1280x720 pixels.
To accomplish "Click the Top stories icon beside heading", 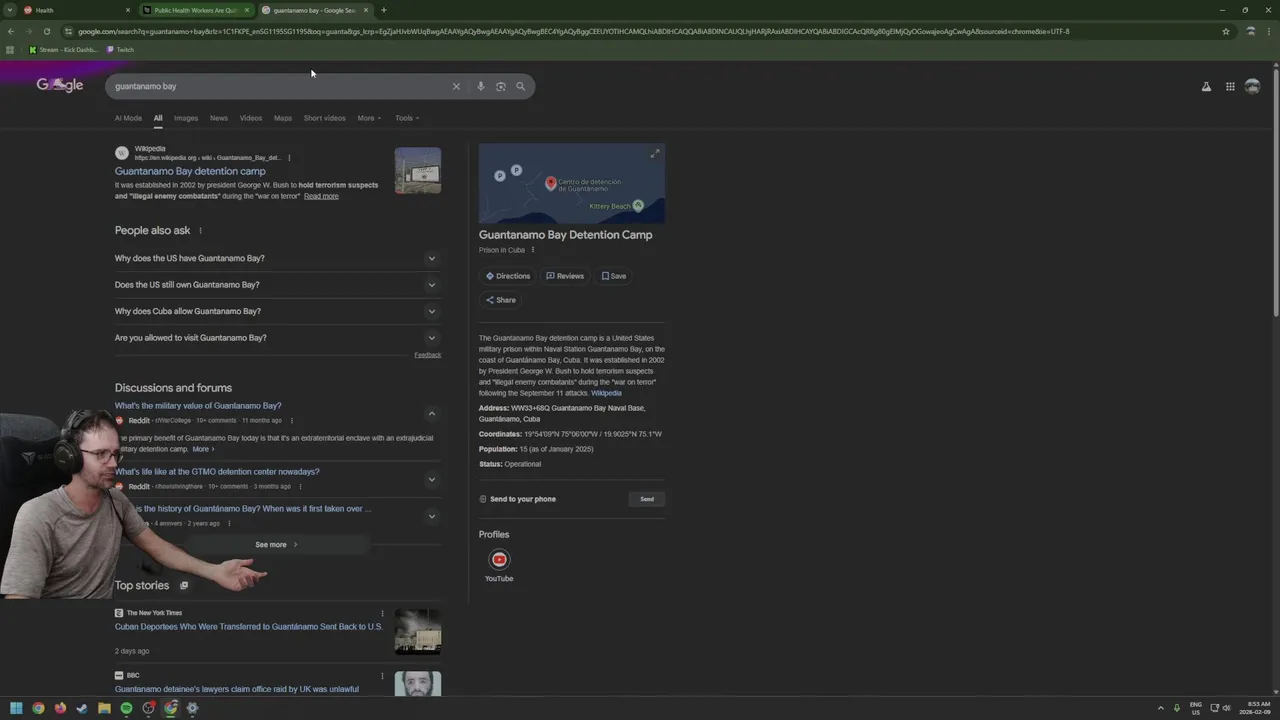I will pos(183,585).
